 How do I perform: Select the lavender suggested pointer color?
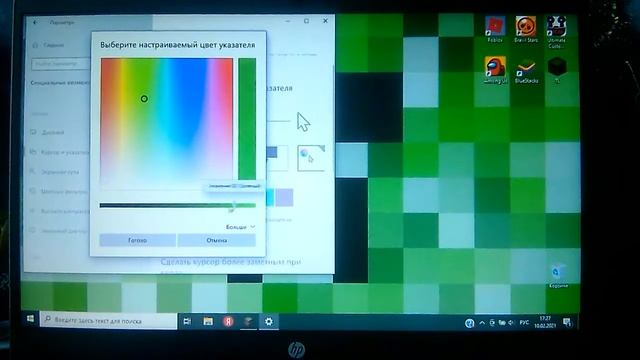[284, 198]
